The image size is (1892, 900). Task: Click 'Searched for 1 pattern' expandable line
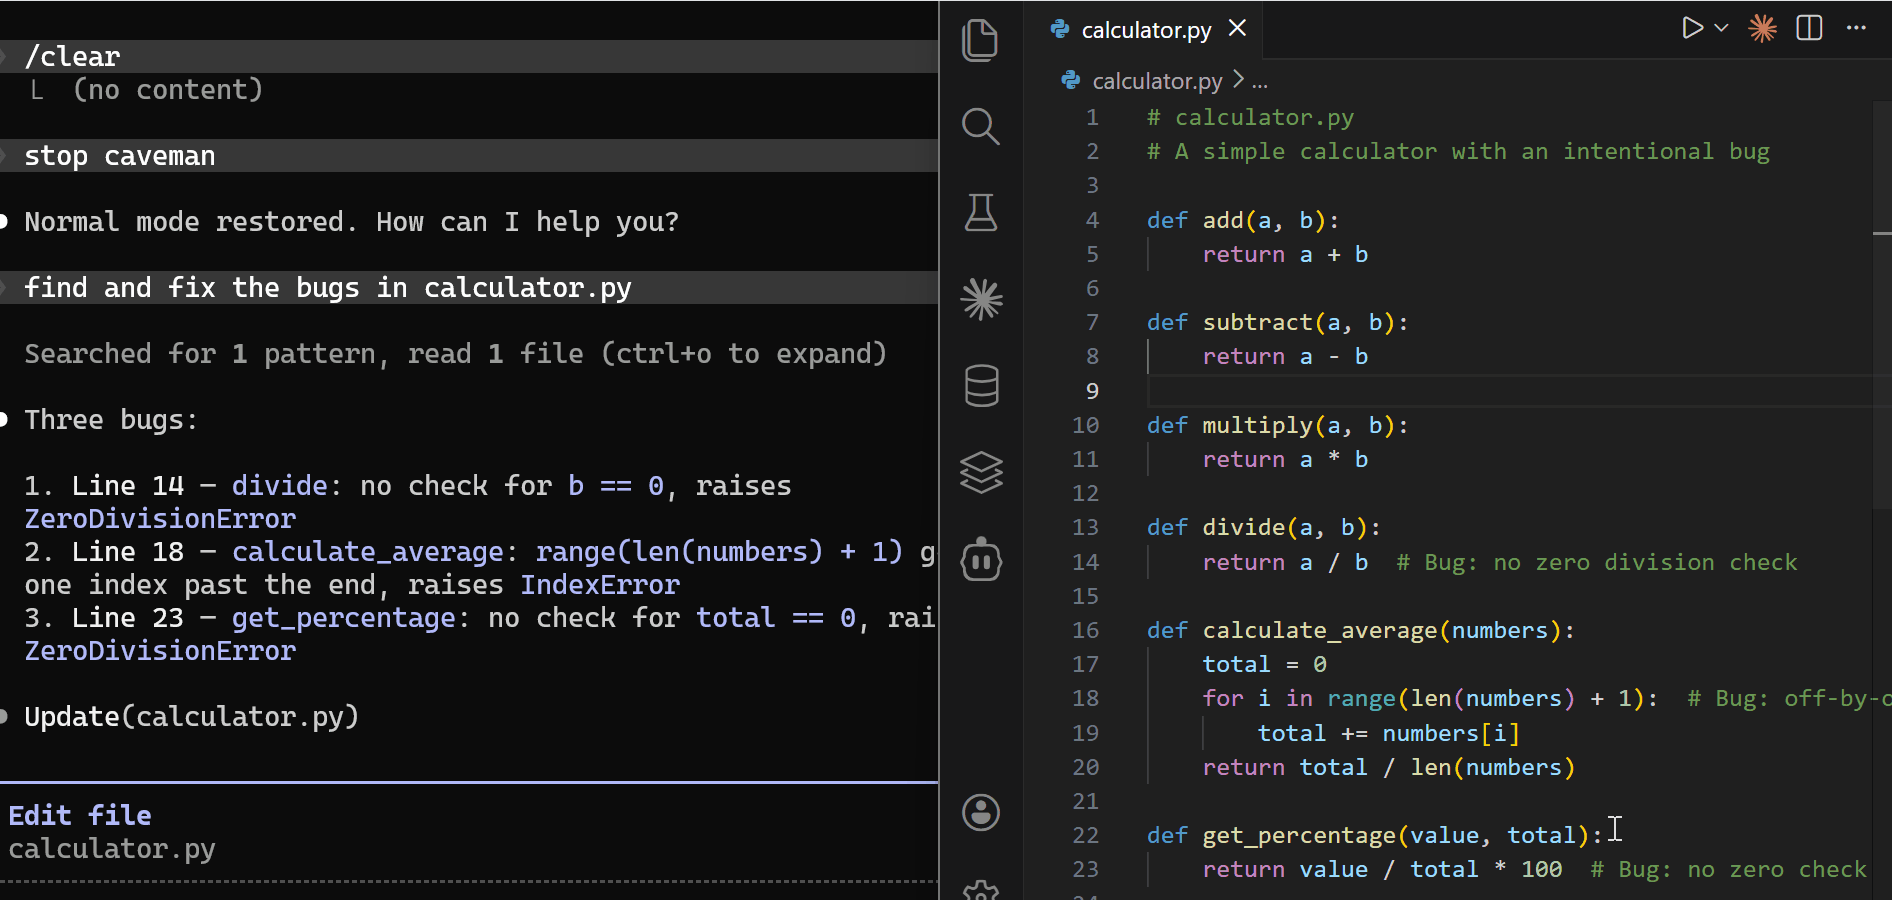455,354
